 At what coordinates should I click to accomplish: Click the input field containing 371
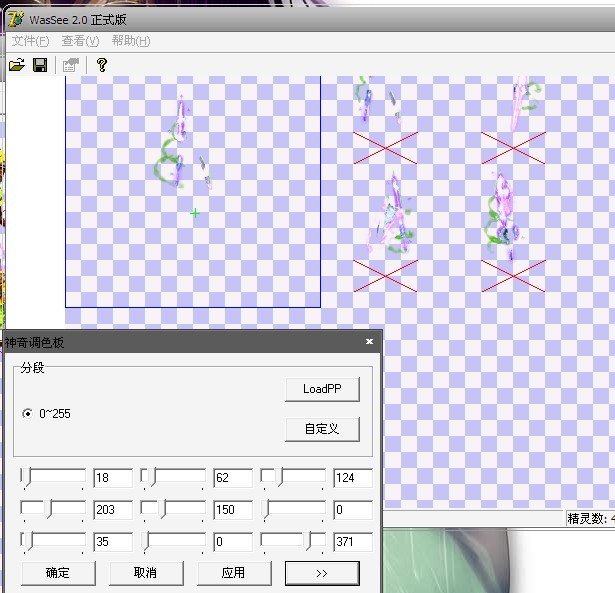click(353, 542)
